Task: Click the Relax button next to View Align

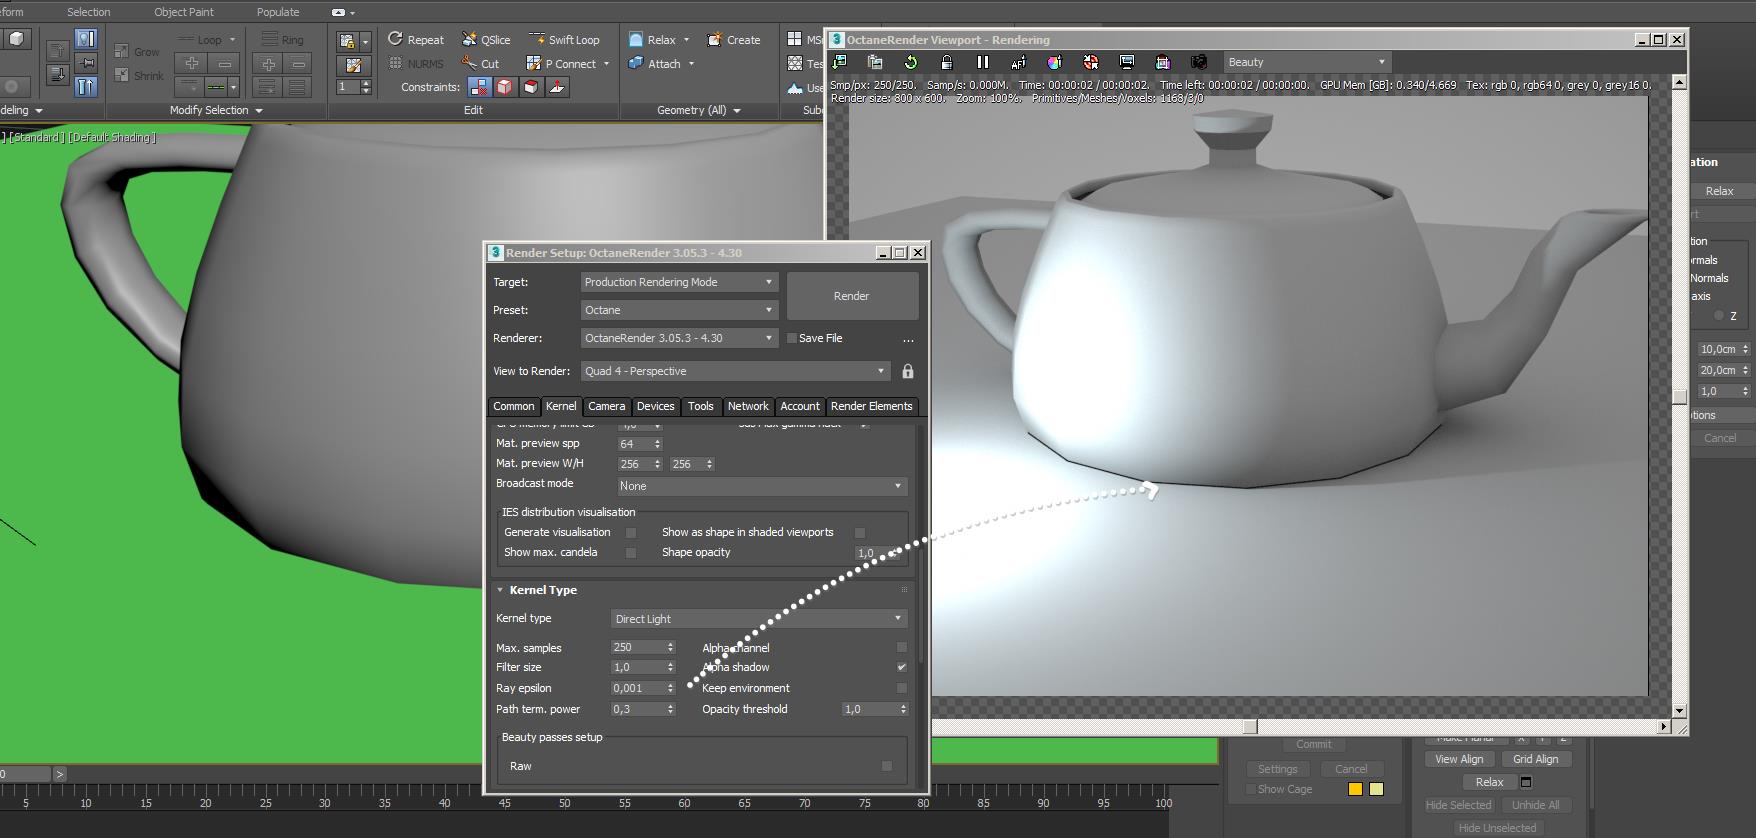Action: tap(1489, 782)
